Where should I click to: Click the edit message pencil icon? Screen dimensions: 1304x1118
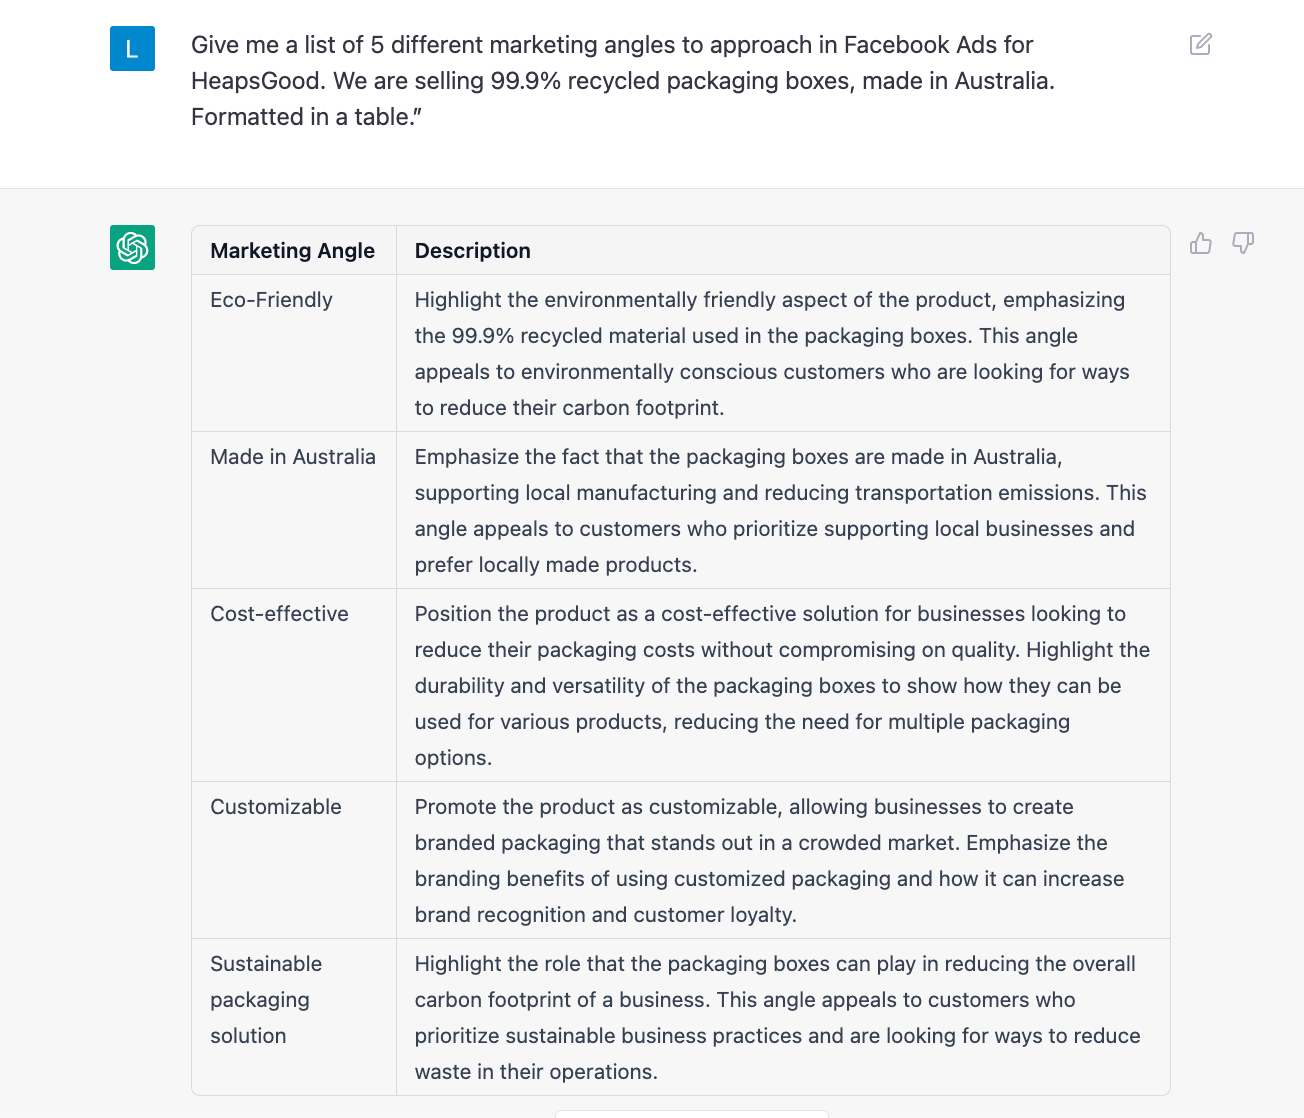1201,44
